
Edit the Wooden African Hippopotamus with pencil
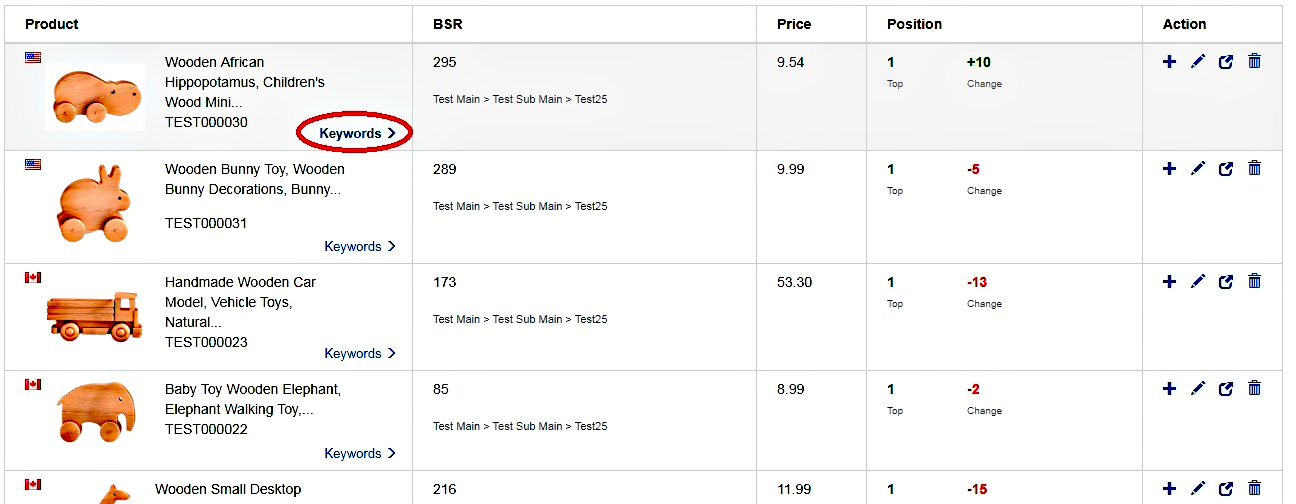tap(1198, 62)
